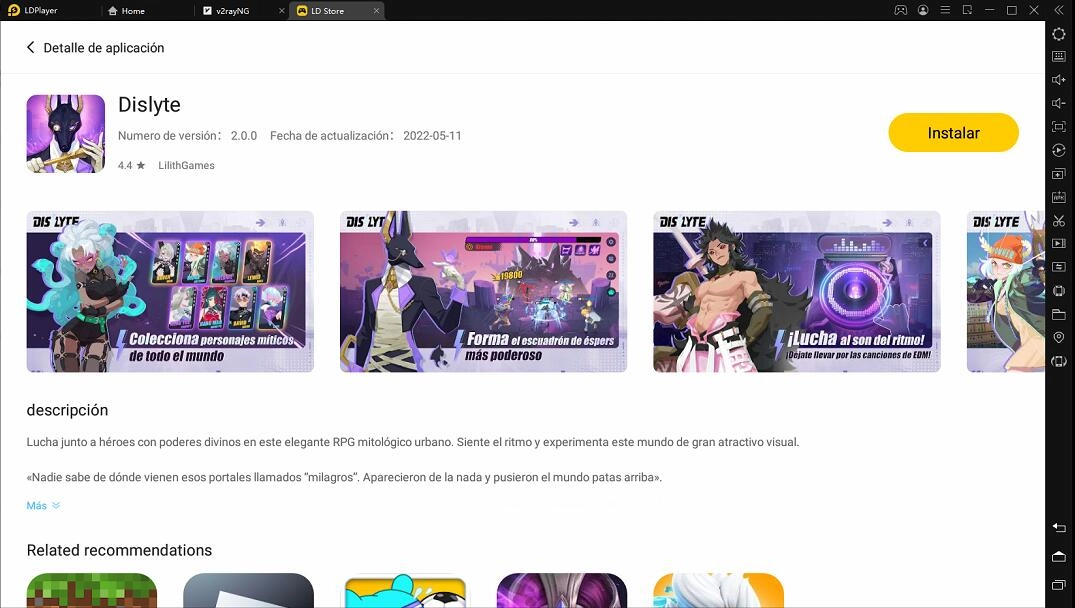
Task: Click the Dislyte title text
Action: click(x=149, y=105)
